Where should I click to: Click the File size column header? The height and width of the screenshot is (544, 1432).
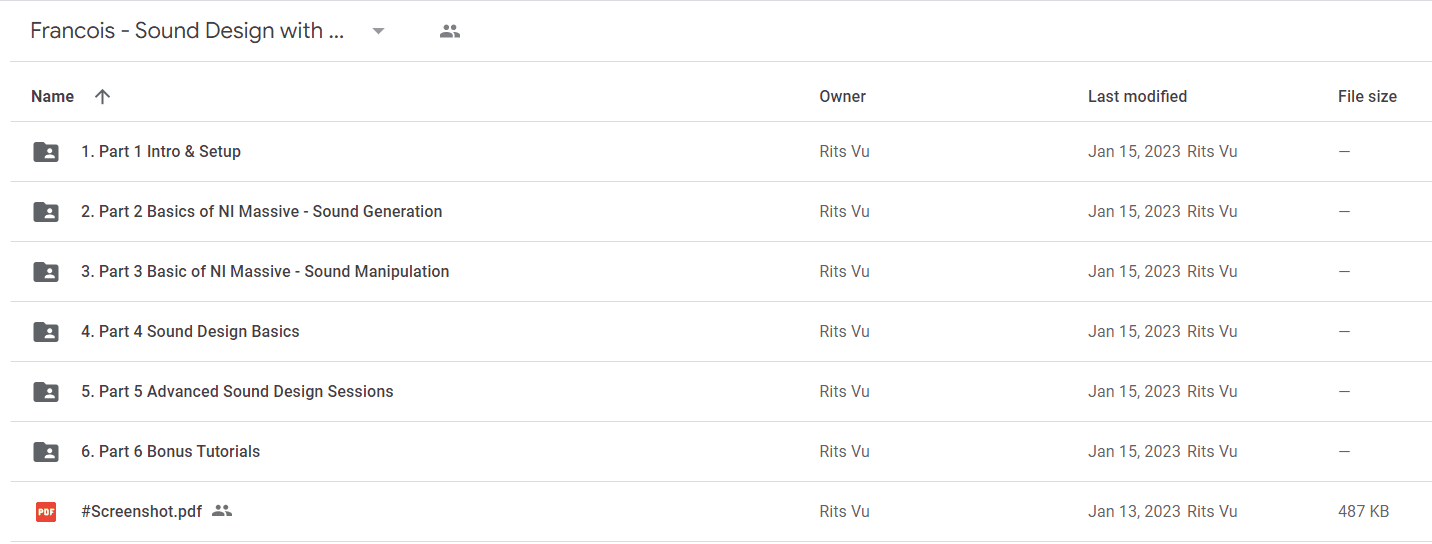tap(1367, 97)
